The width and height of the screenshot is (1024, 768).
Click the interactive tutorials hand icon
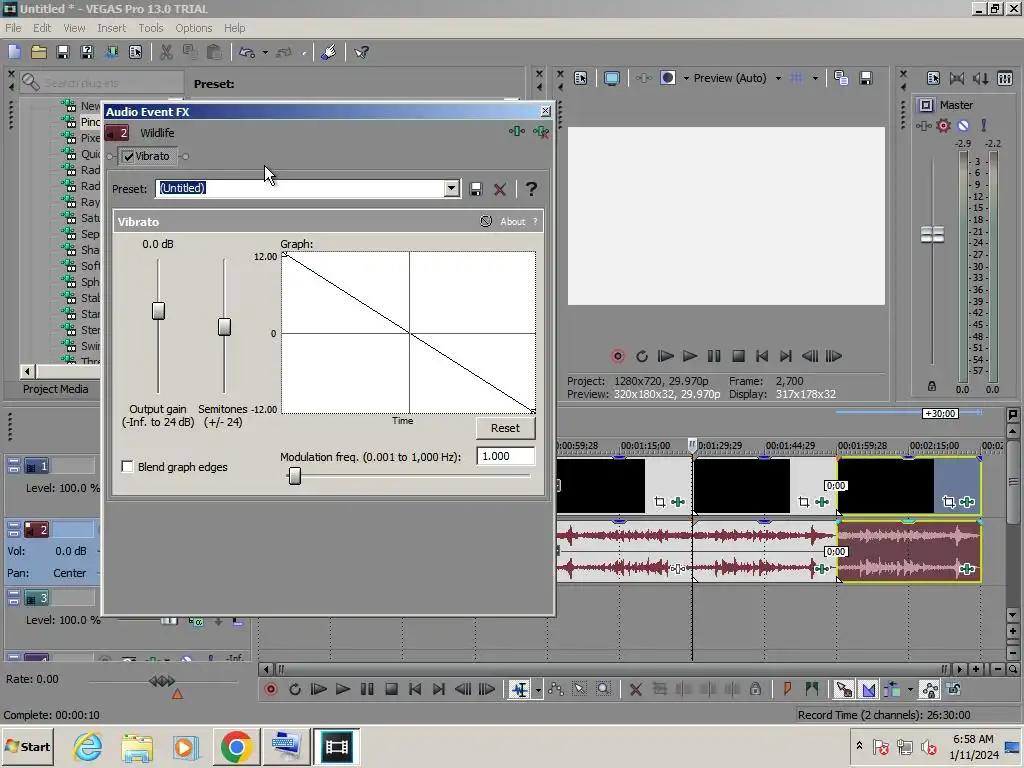coord(328,52)
